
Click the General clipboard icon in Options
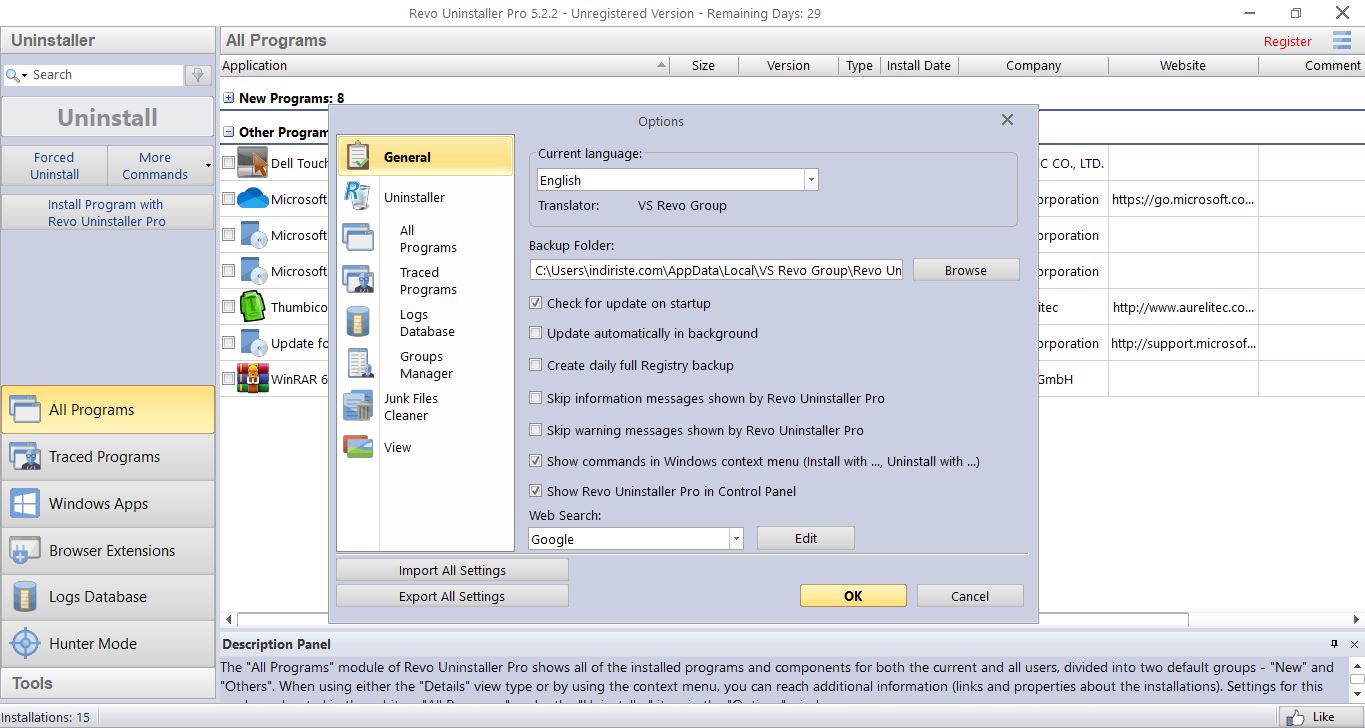pos(359,157)
